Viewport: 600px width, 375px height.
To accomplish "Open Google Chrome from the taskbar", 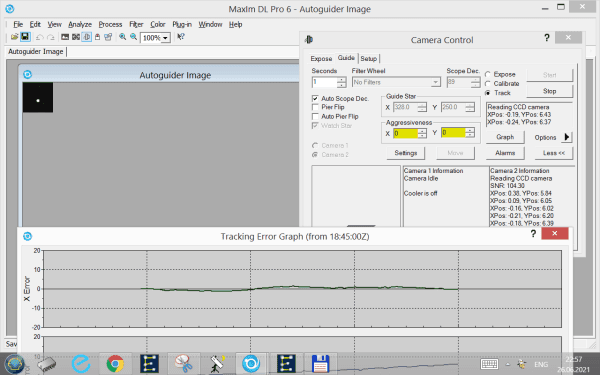I will [115, 364].
